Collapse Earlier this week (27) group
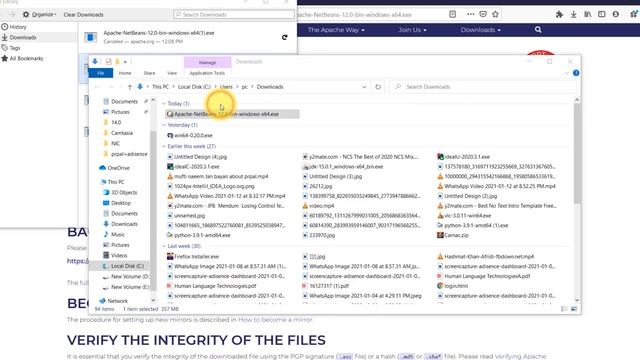 click(x=164, y=146)
